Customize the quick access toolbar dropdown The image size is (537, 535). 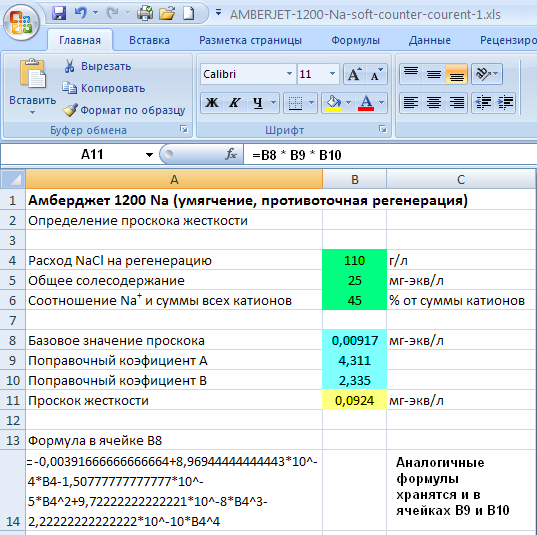pyautogui.click(x=218, y=13)
